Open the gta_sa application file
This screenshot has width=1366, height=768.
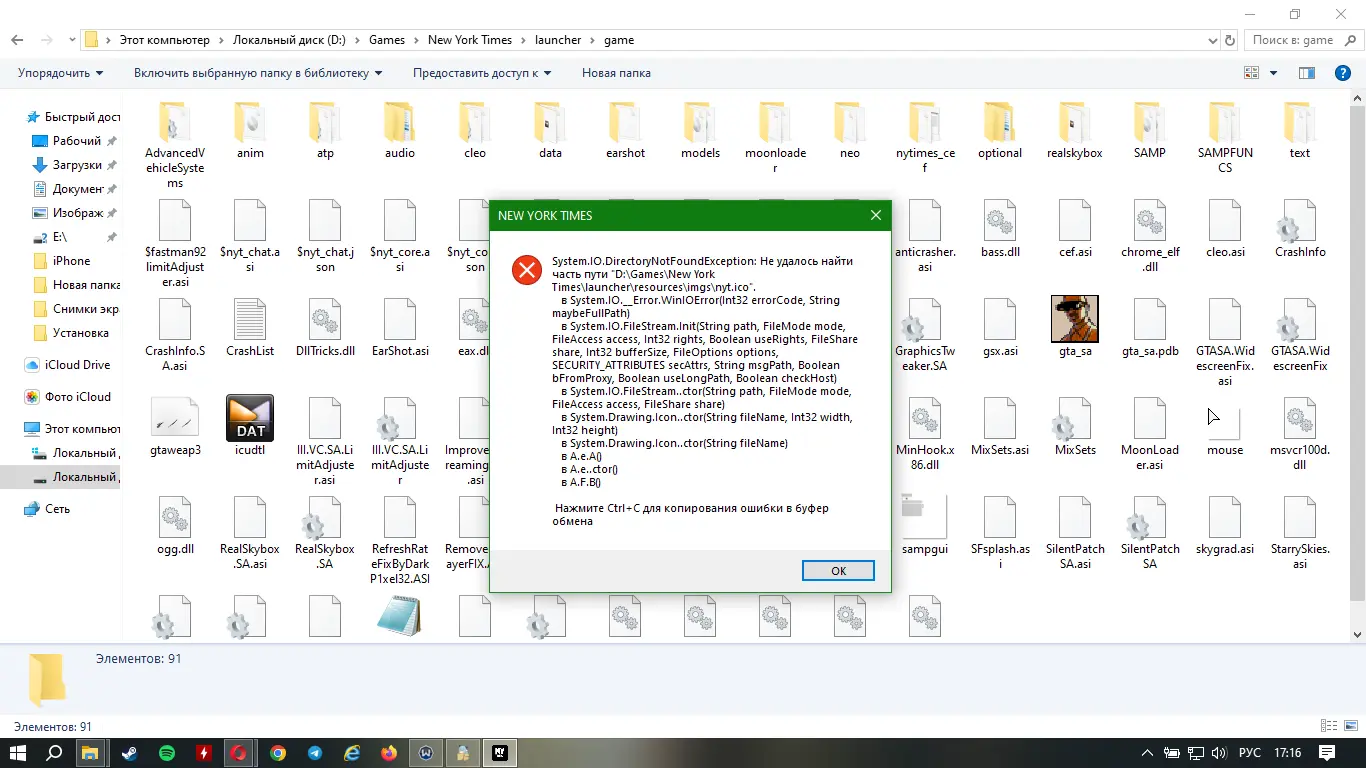[x=1075, y=320]
